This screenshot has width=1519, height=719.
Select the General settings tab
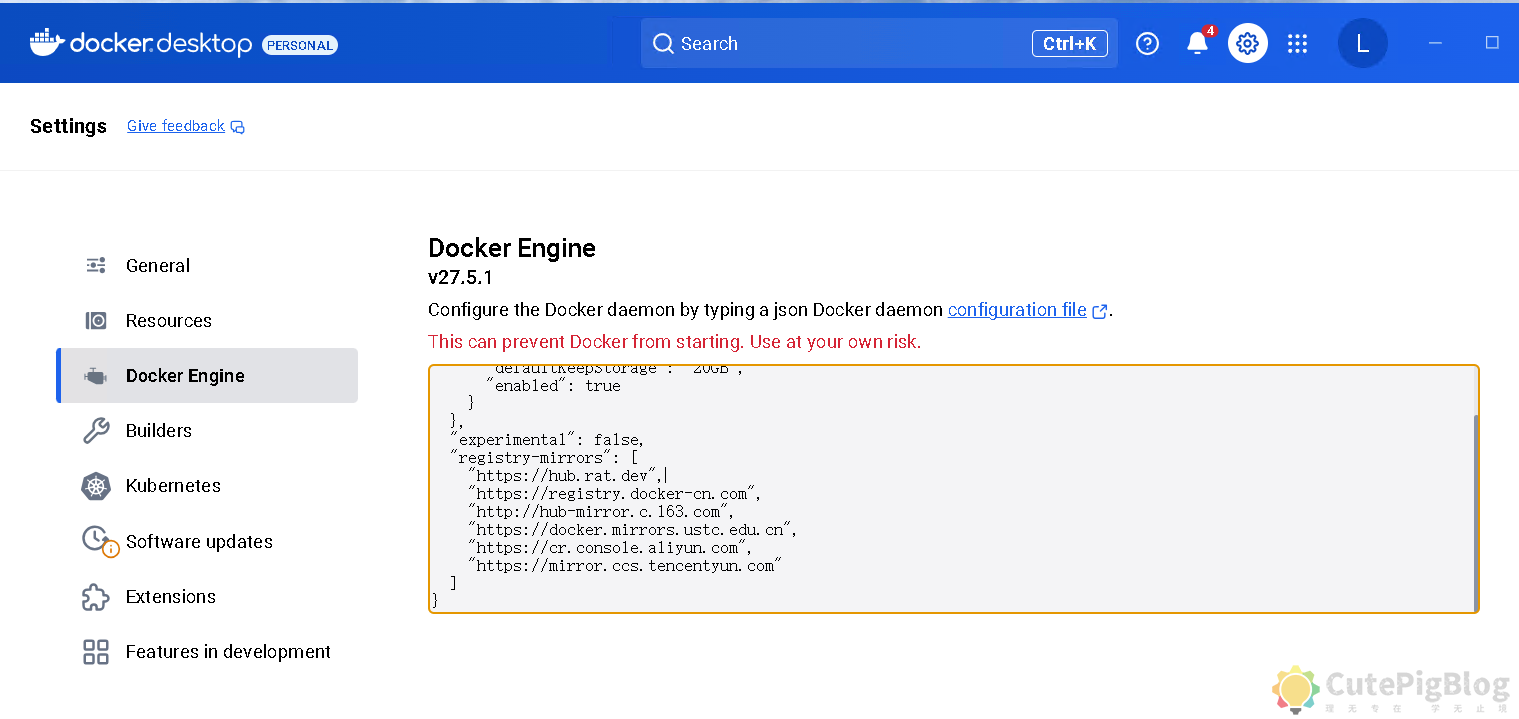(157, 266)
